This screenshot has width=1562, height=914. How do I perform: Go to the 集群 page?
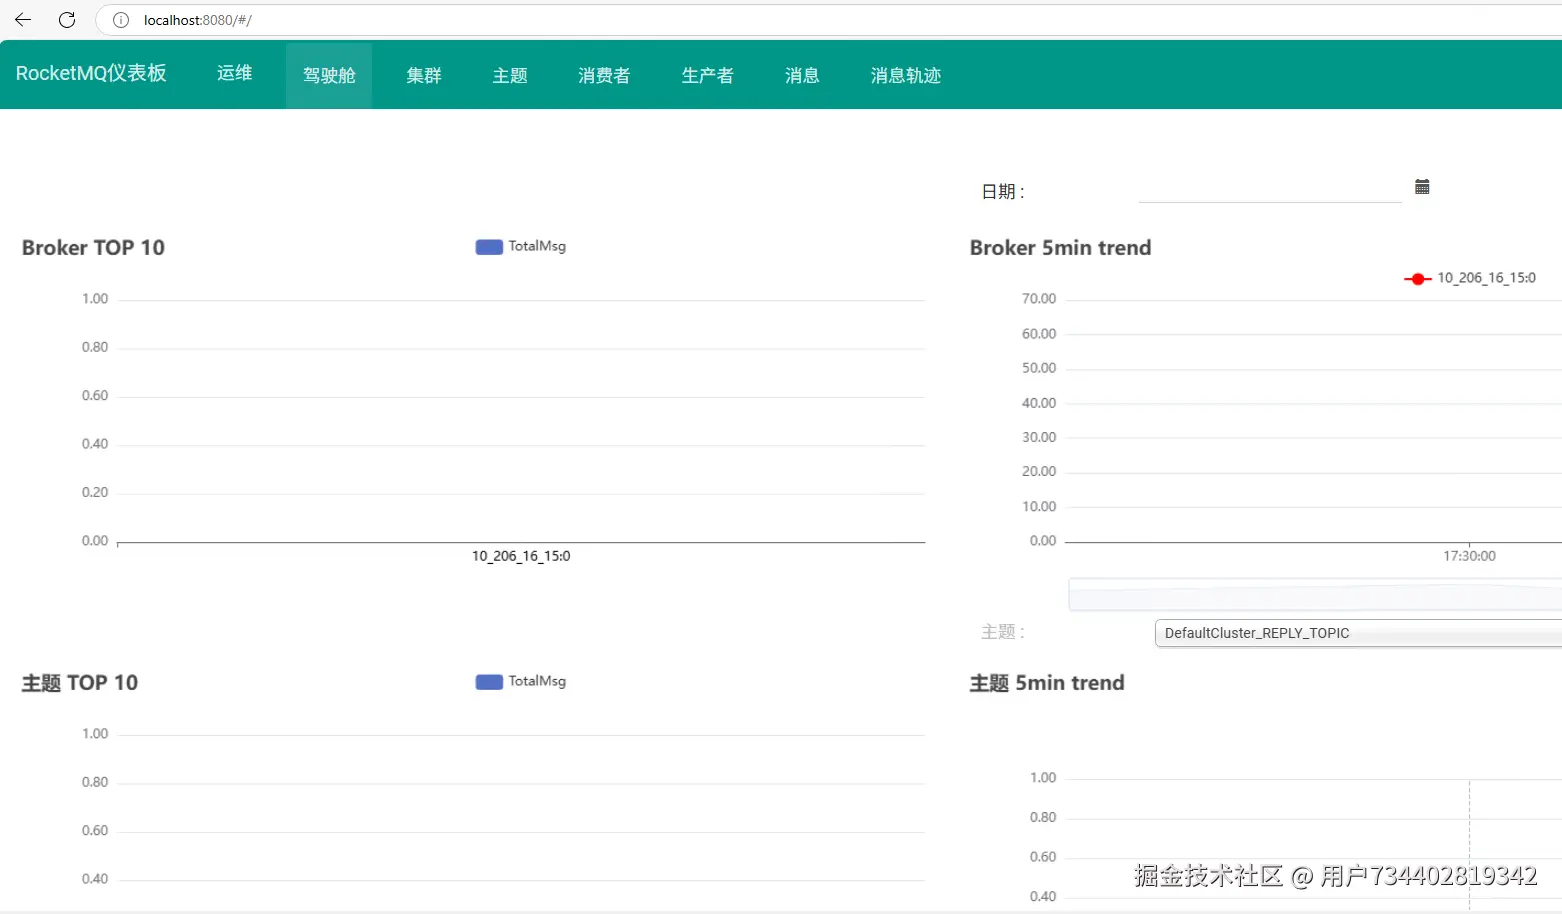[423, 74]
